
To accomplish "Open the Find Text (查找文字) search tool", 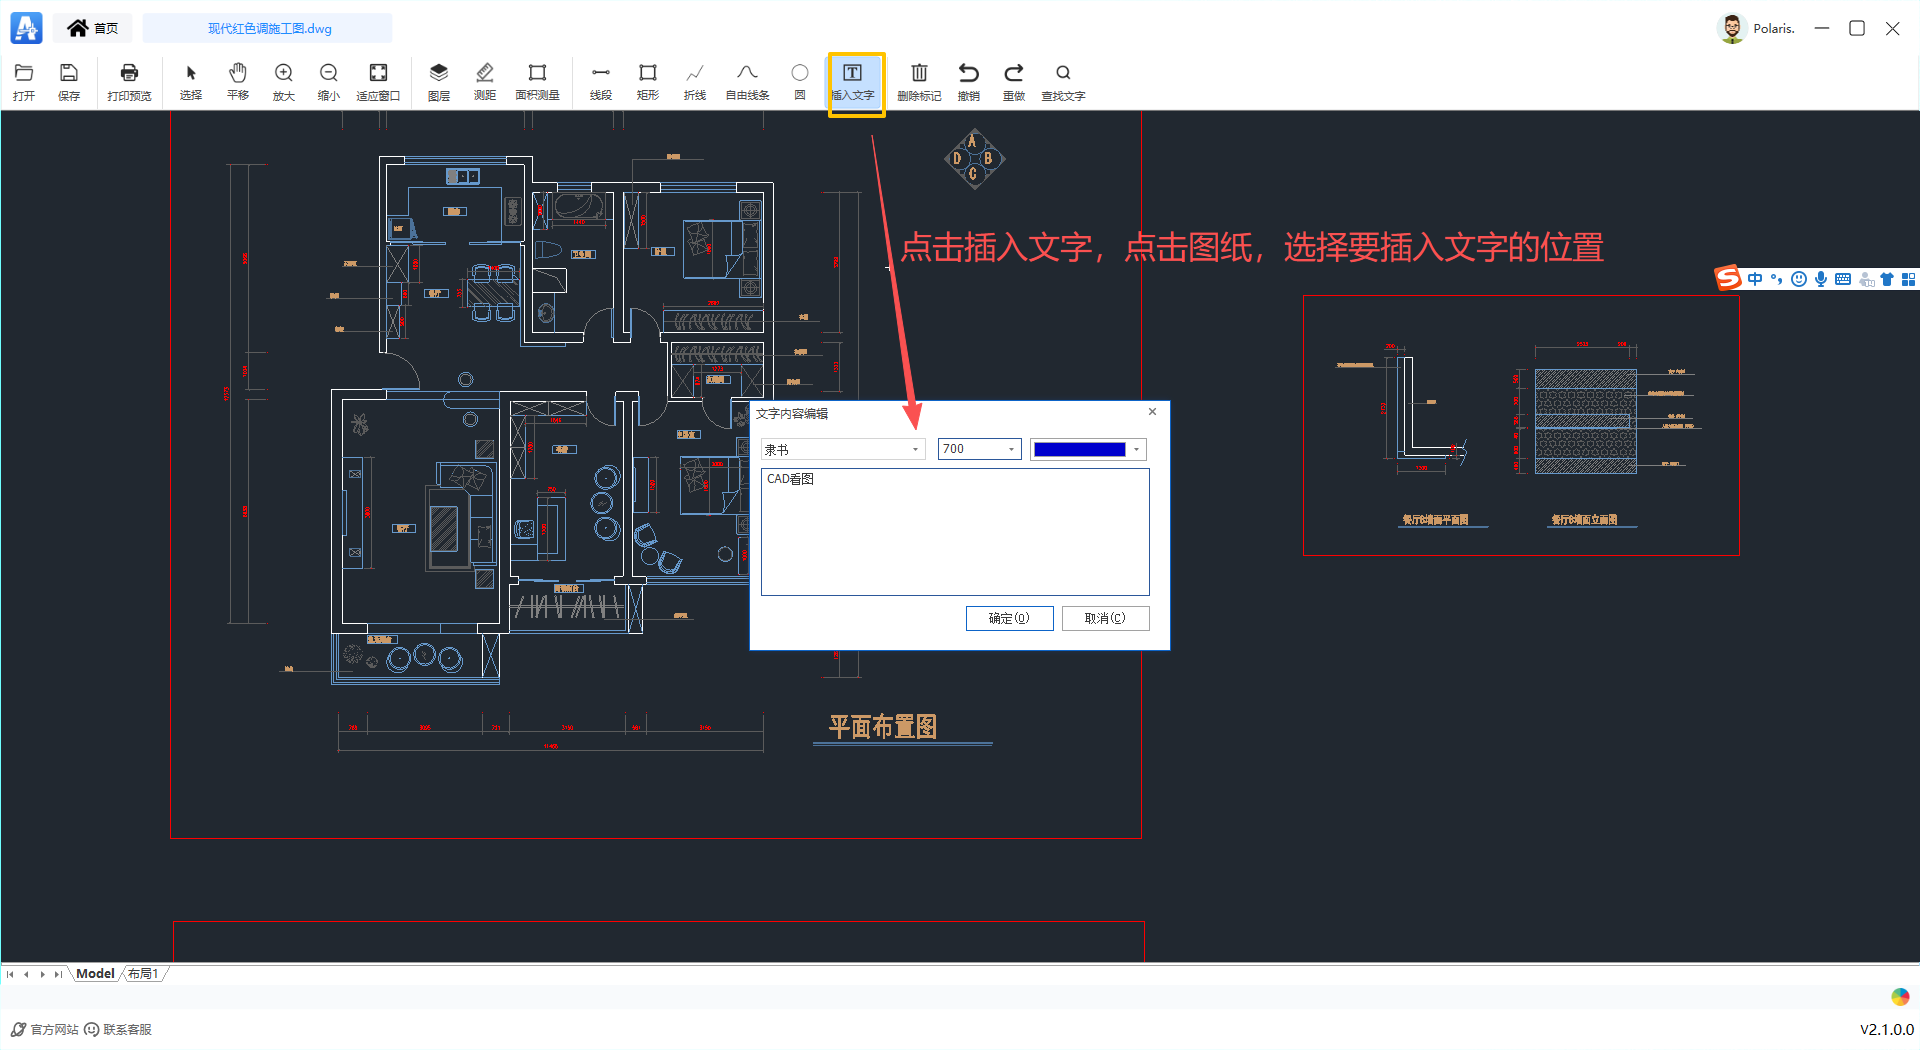I will pyautogui.click(x=1063, y=81).
